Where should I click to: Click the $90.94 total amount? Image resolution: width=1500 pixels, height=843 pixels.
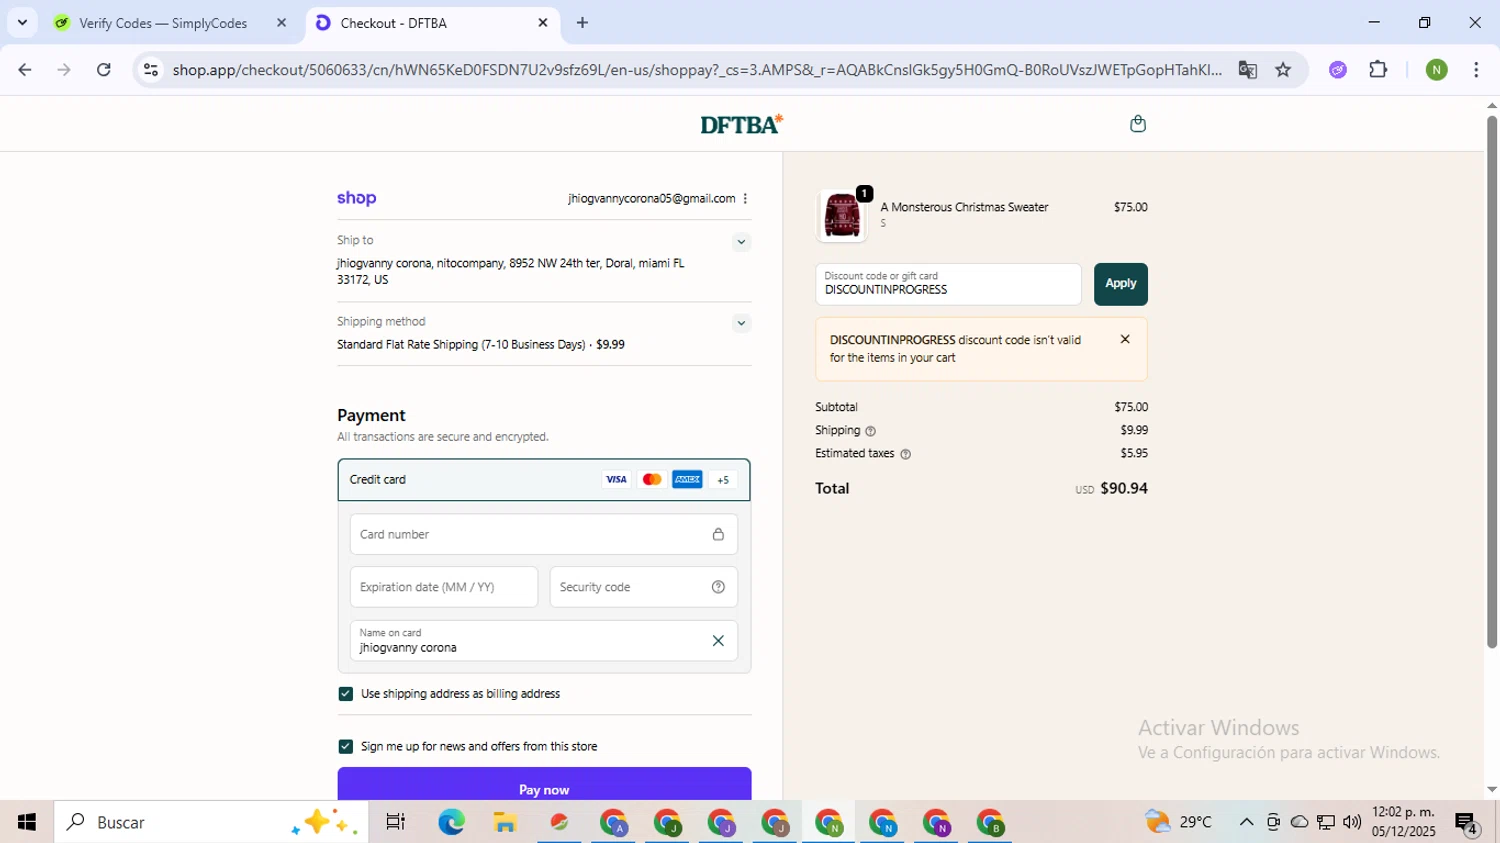(x=1124, y=489)
